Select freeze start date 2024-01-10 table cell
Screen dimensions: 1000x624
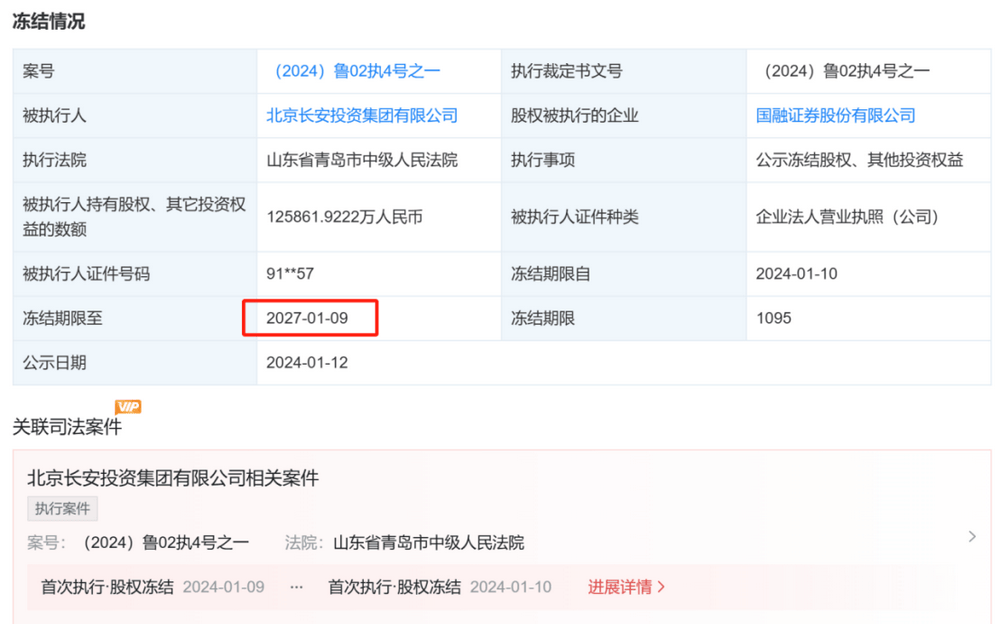[x=797, y=274]
